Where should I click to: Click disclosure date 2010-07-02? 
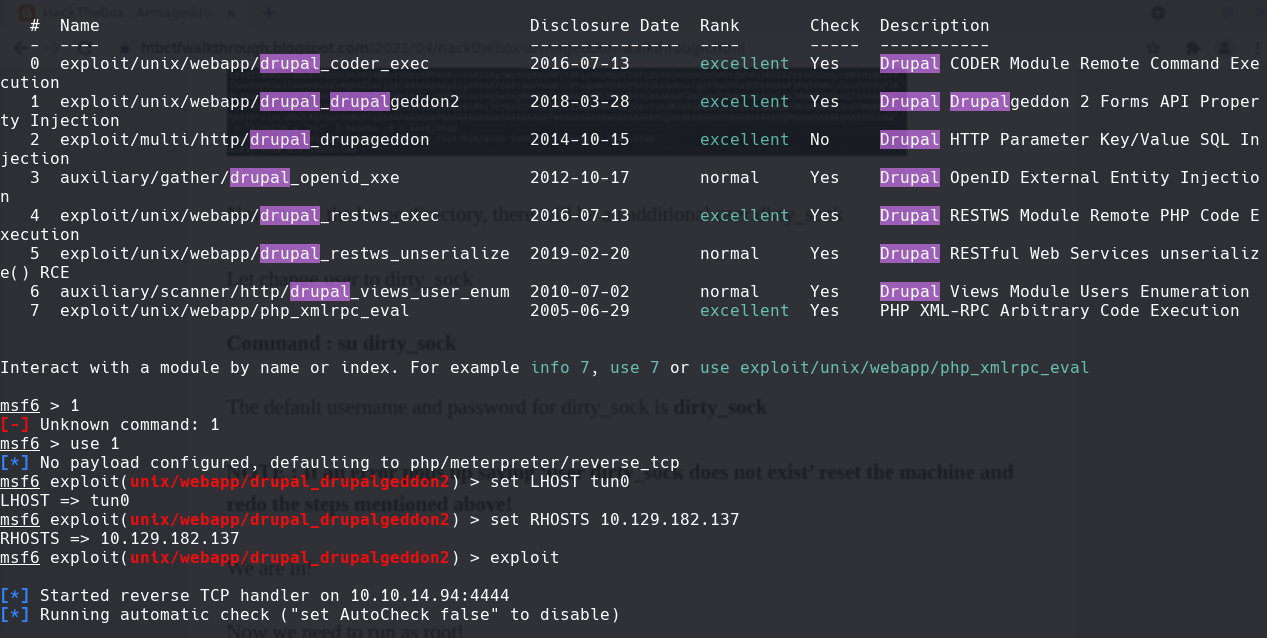pyautogui.click(x=580, y=292)
